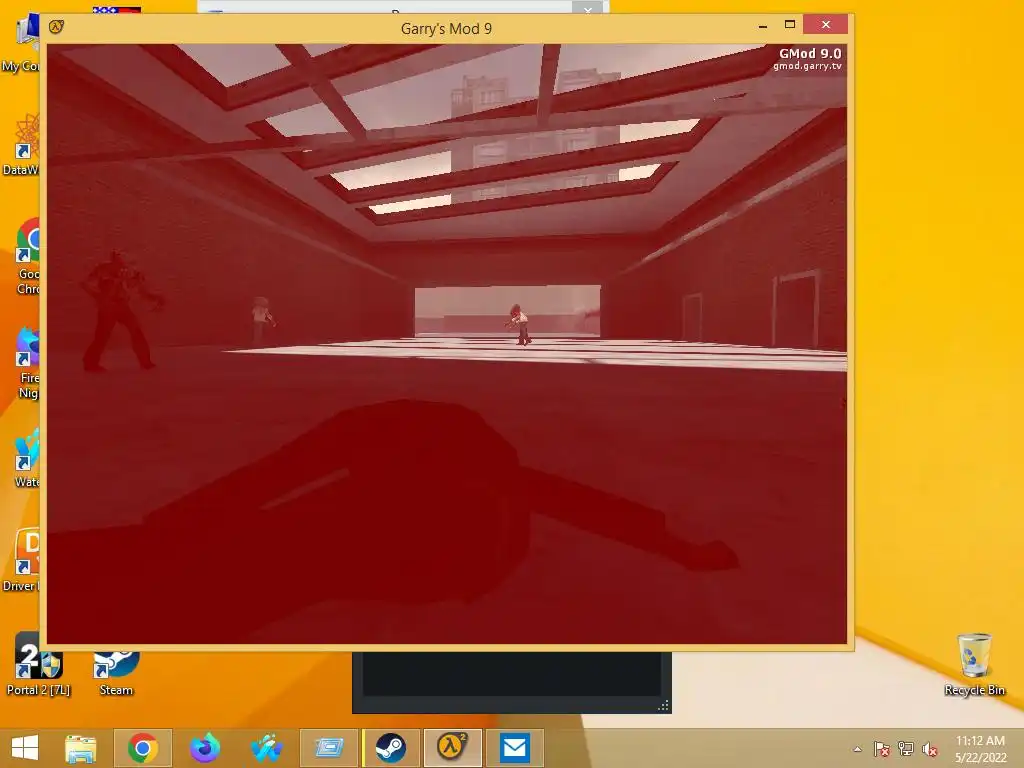Select the Steam desktop shortcut
The width and height of the screenshot is (1024, 768).
(x=116, y=673)
